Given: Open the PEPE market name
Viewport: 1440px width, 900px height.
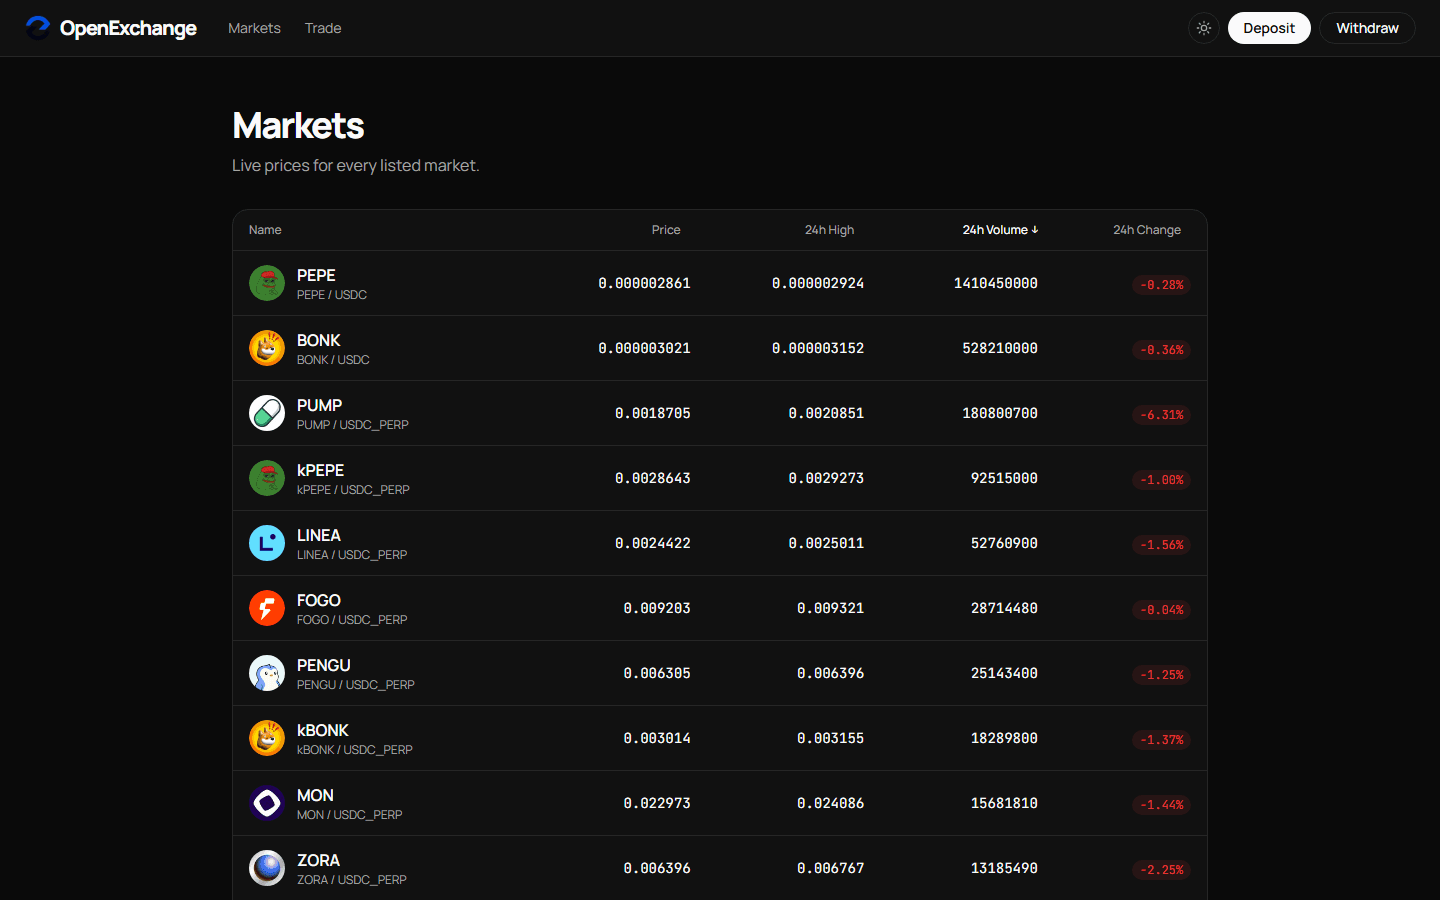Looking at the screenshot, I should (x=316, y=275).
